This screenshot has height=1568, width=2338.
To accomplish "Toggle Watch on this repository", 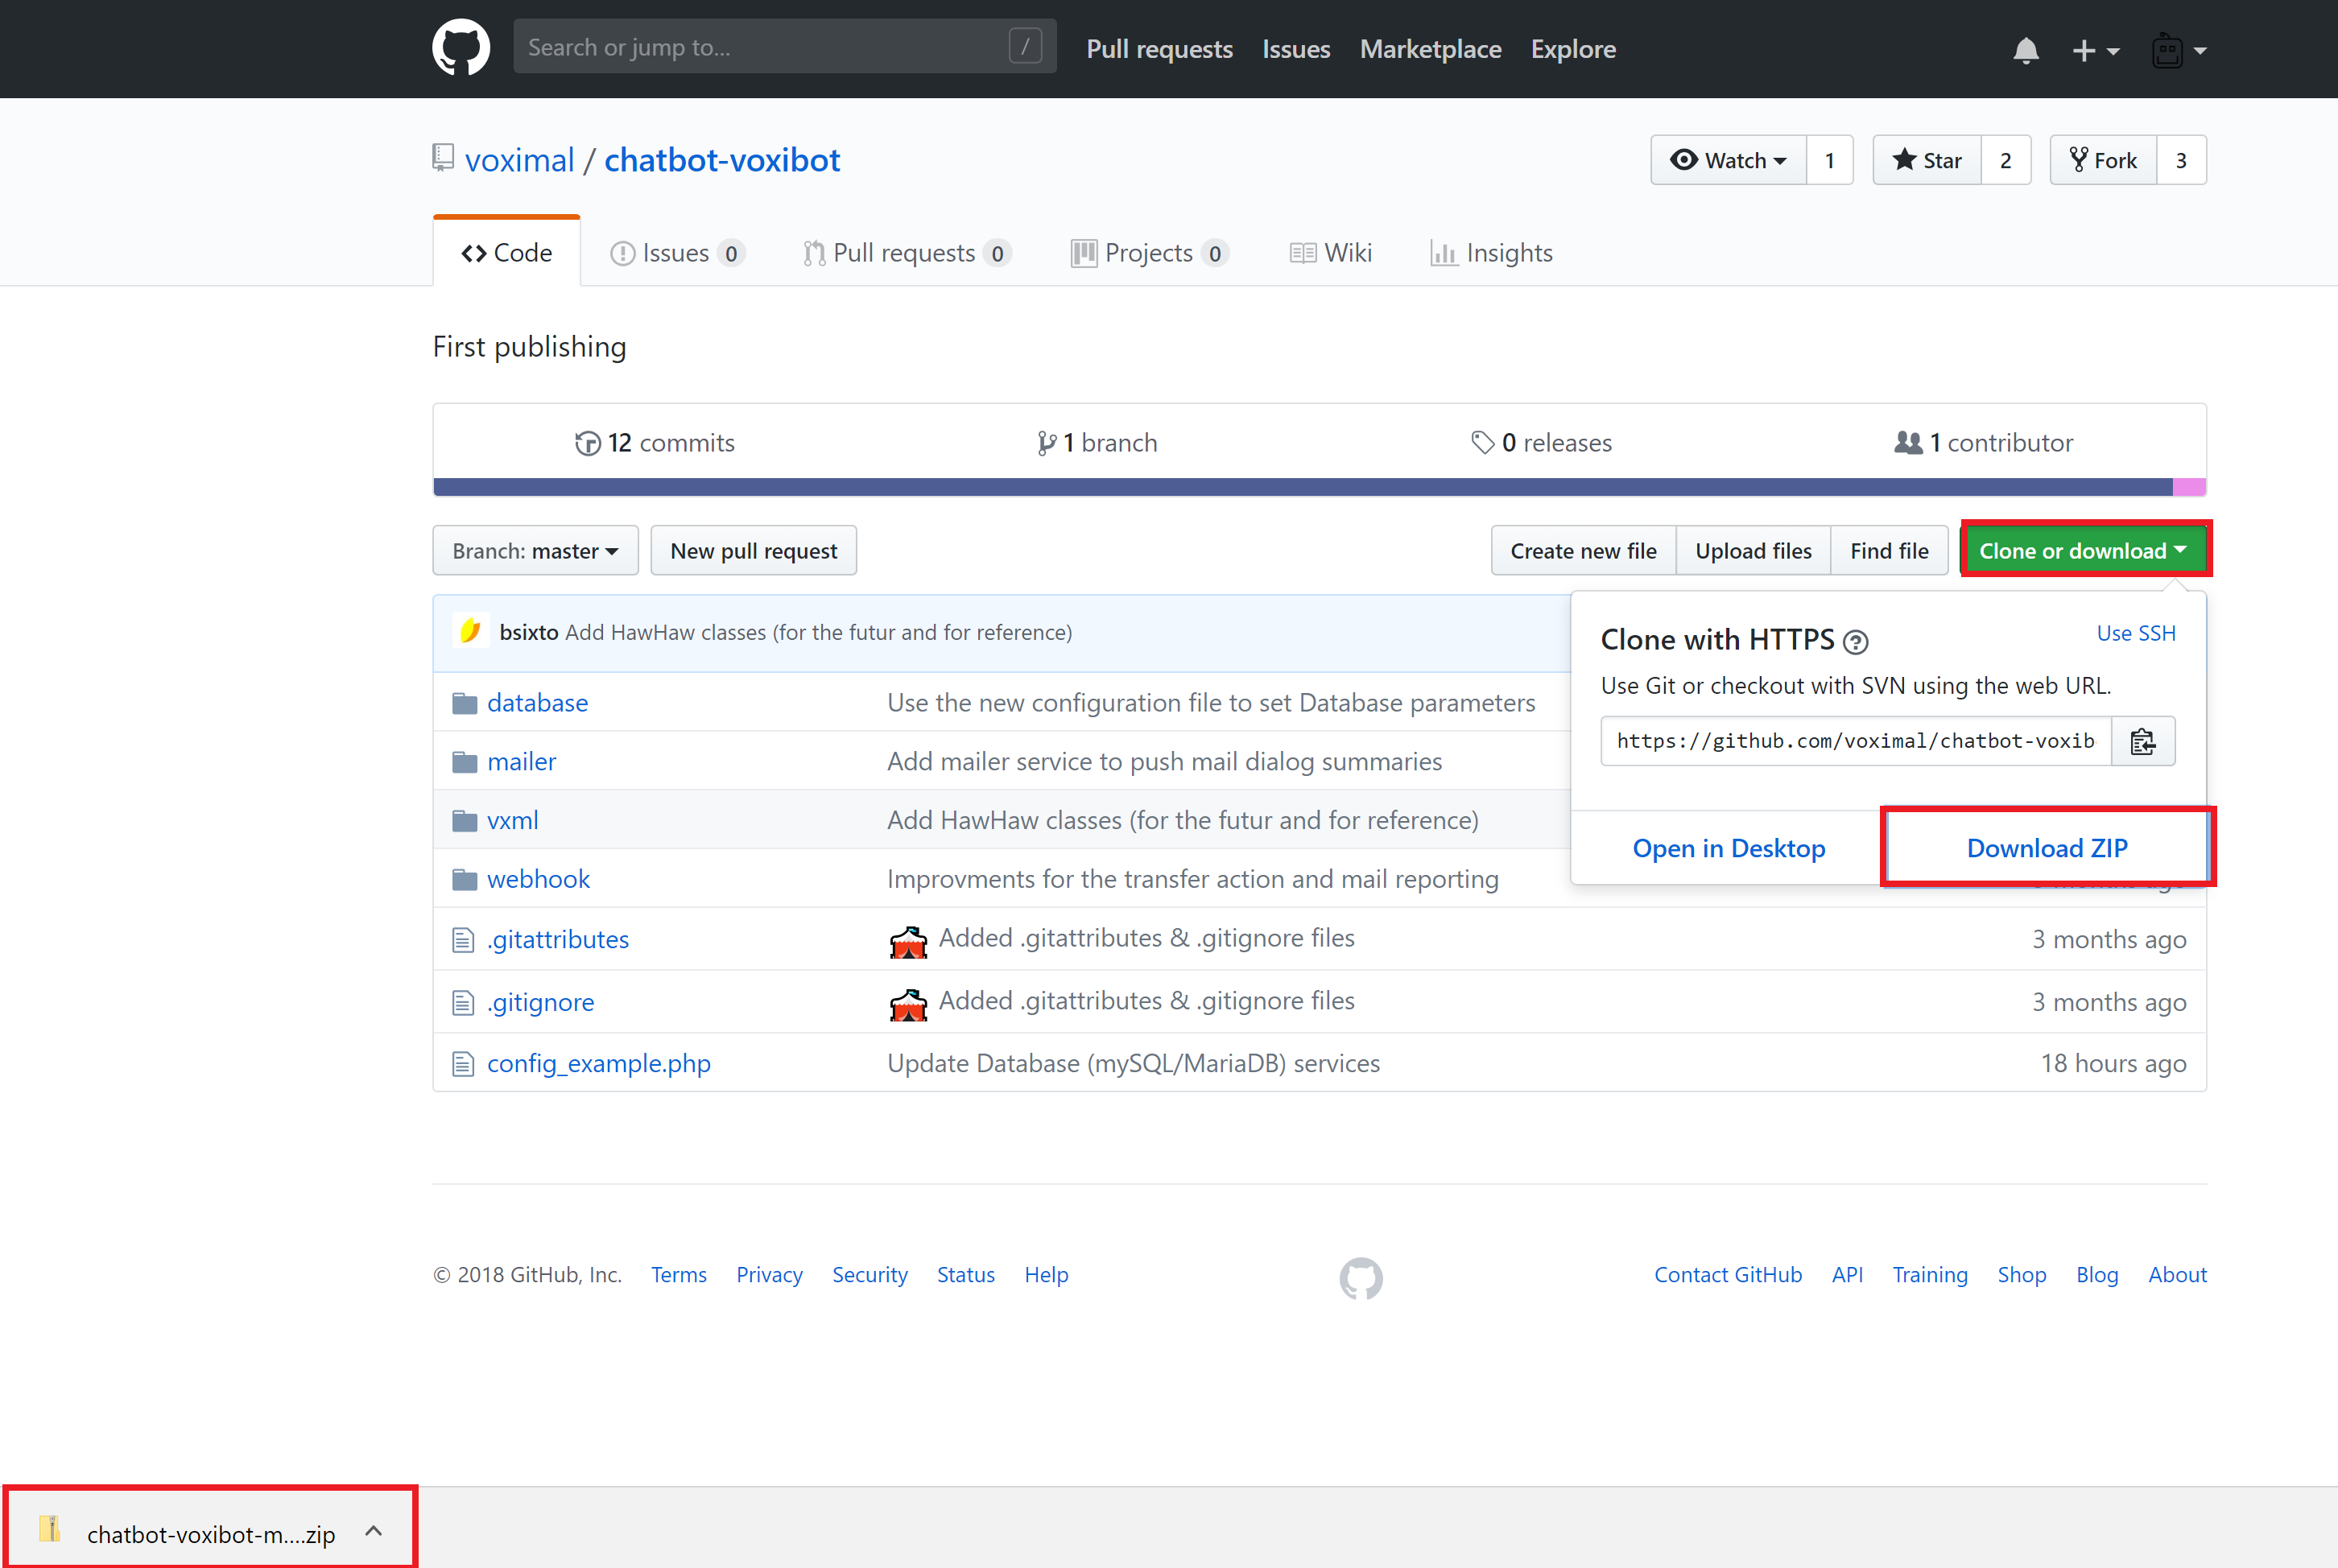I will pos(1728,160).
